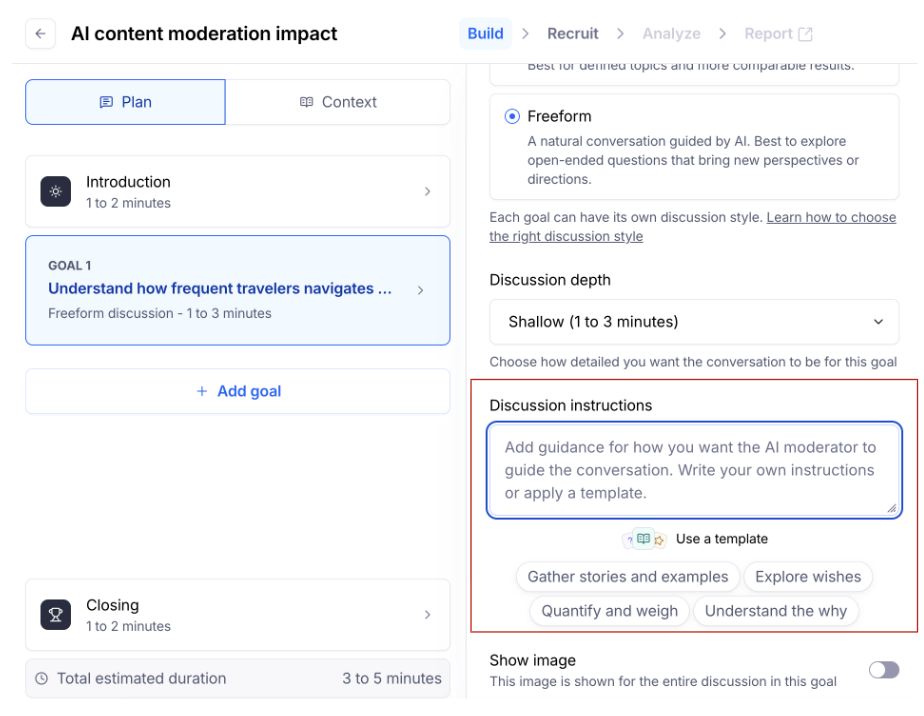Switch to the Context tab
The image size is (924, 716).
click(x=338, y=102)
